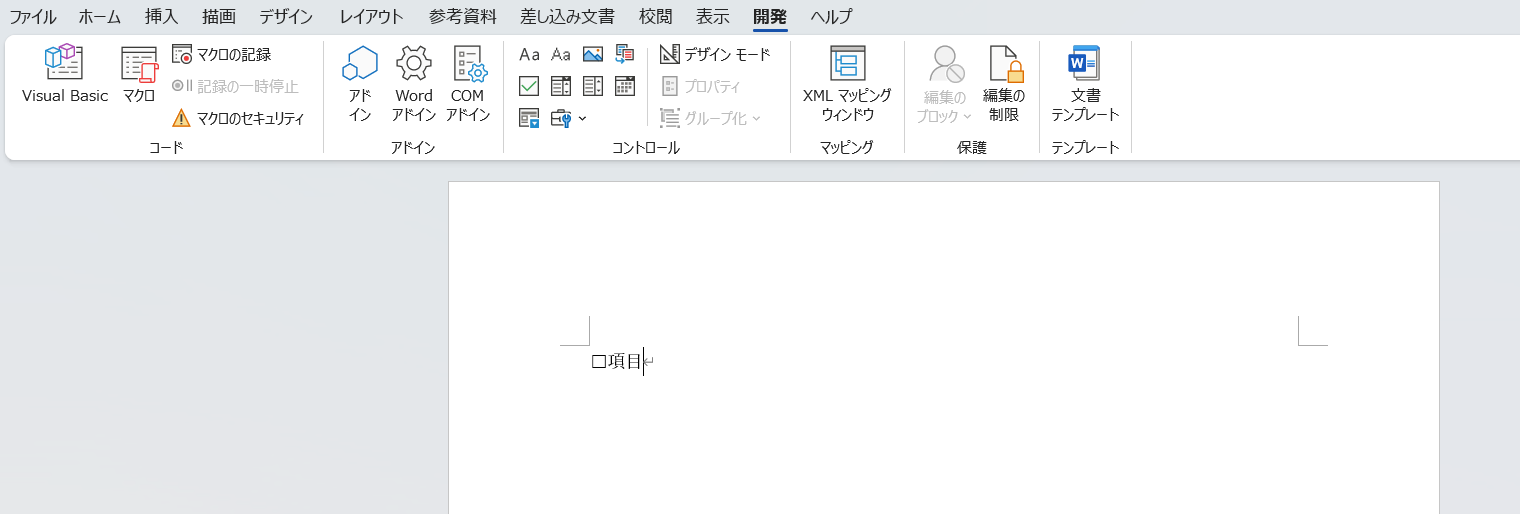The image size is (1520, 514).
Task: Expand legacy tools dropdown arrow
Action: click(x=582, y=118)
